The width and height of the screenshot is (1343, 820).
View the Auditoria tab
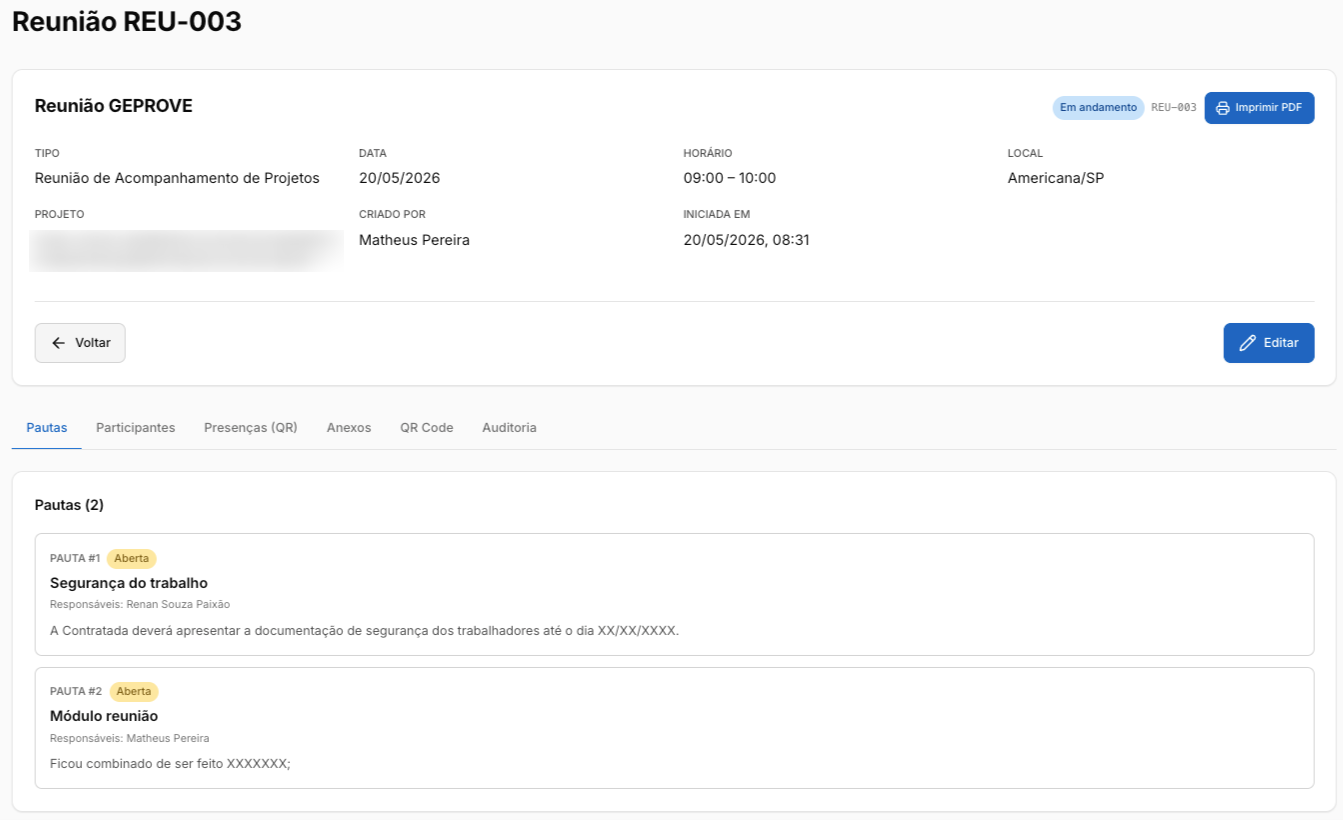[510, 428]
